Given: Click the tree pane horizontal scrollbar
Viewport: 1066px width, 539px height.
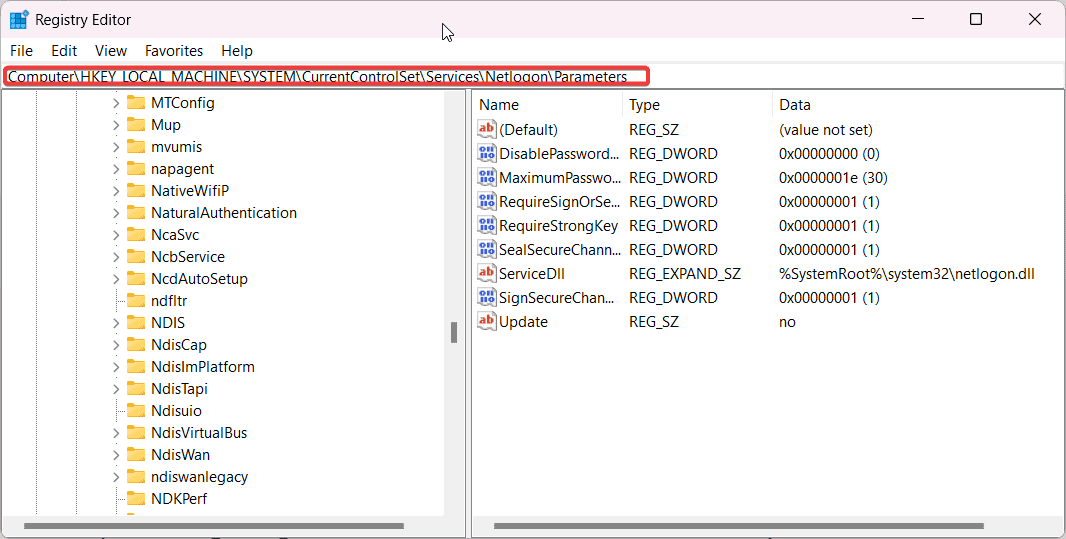Looking at the screenshot, I should coord(214,526).
